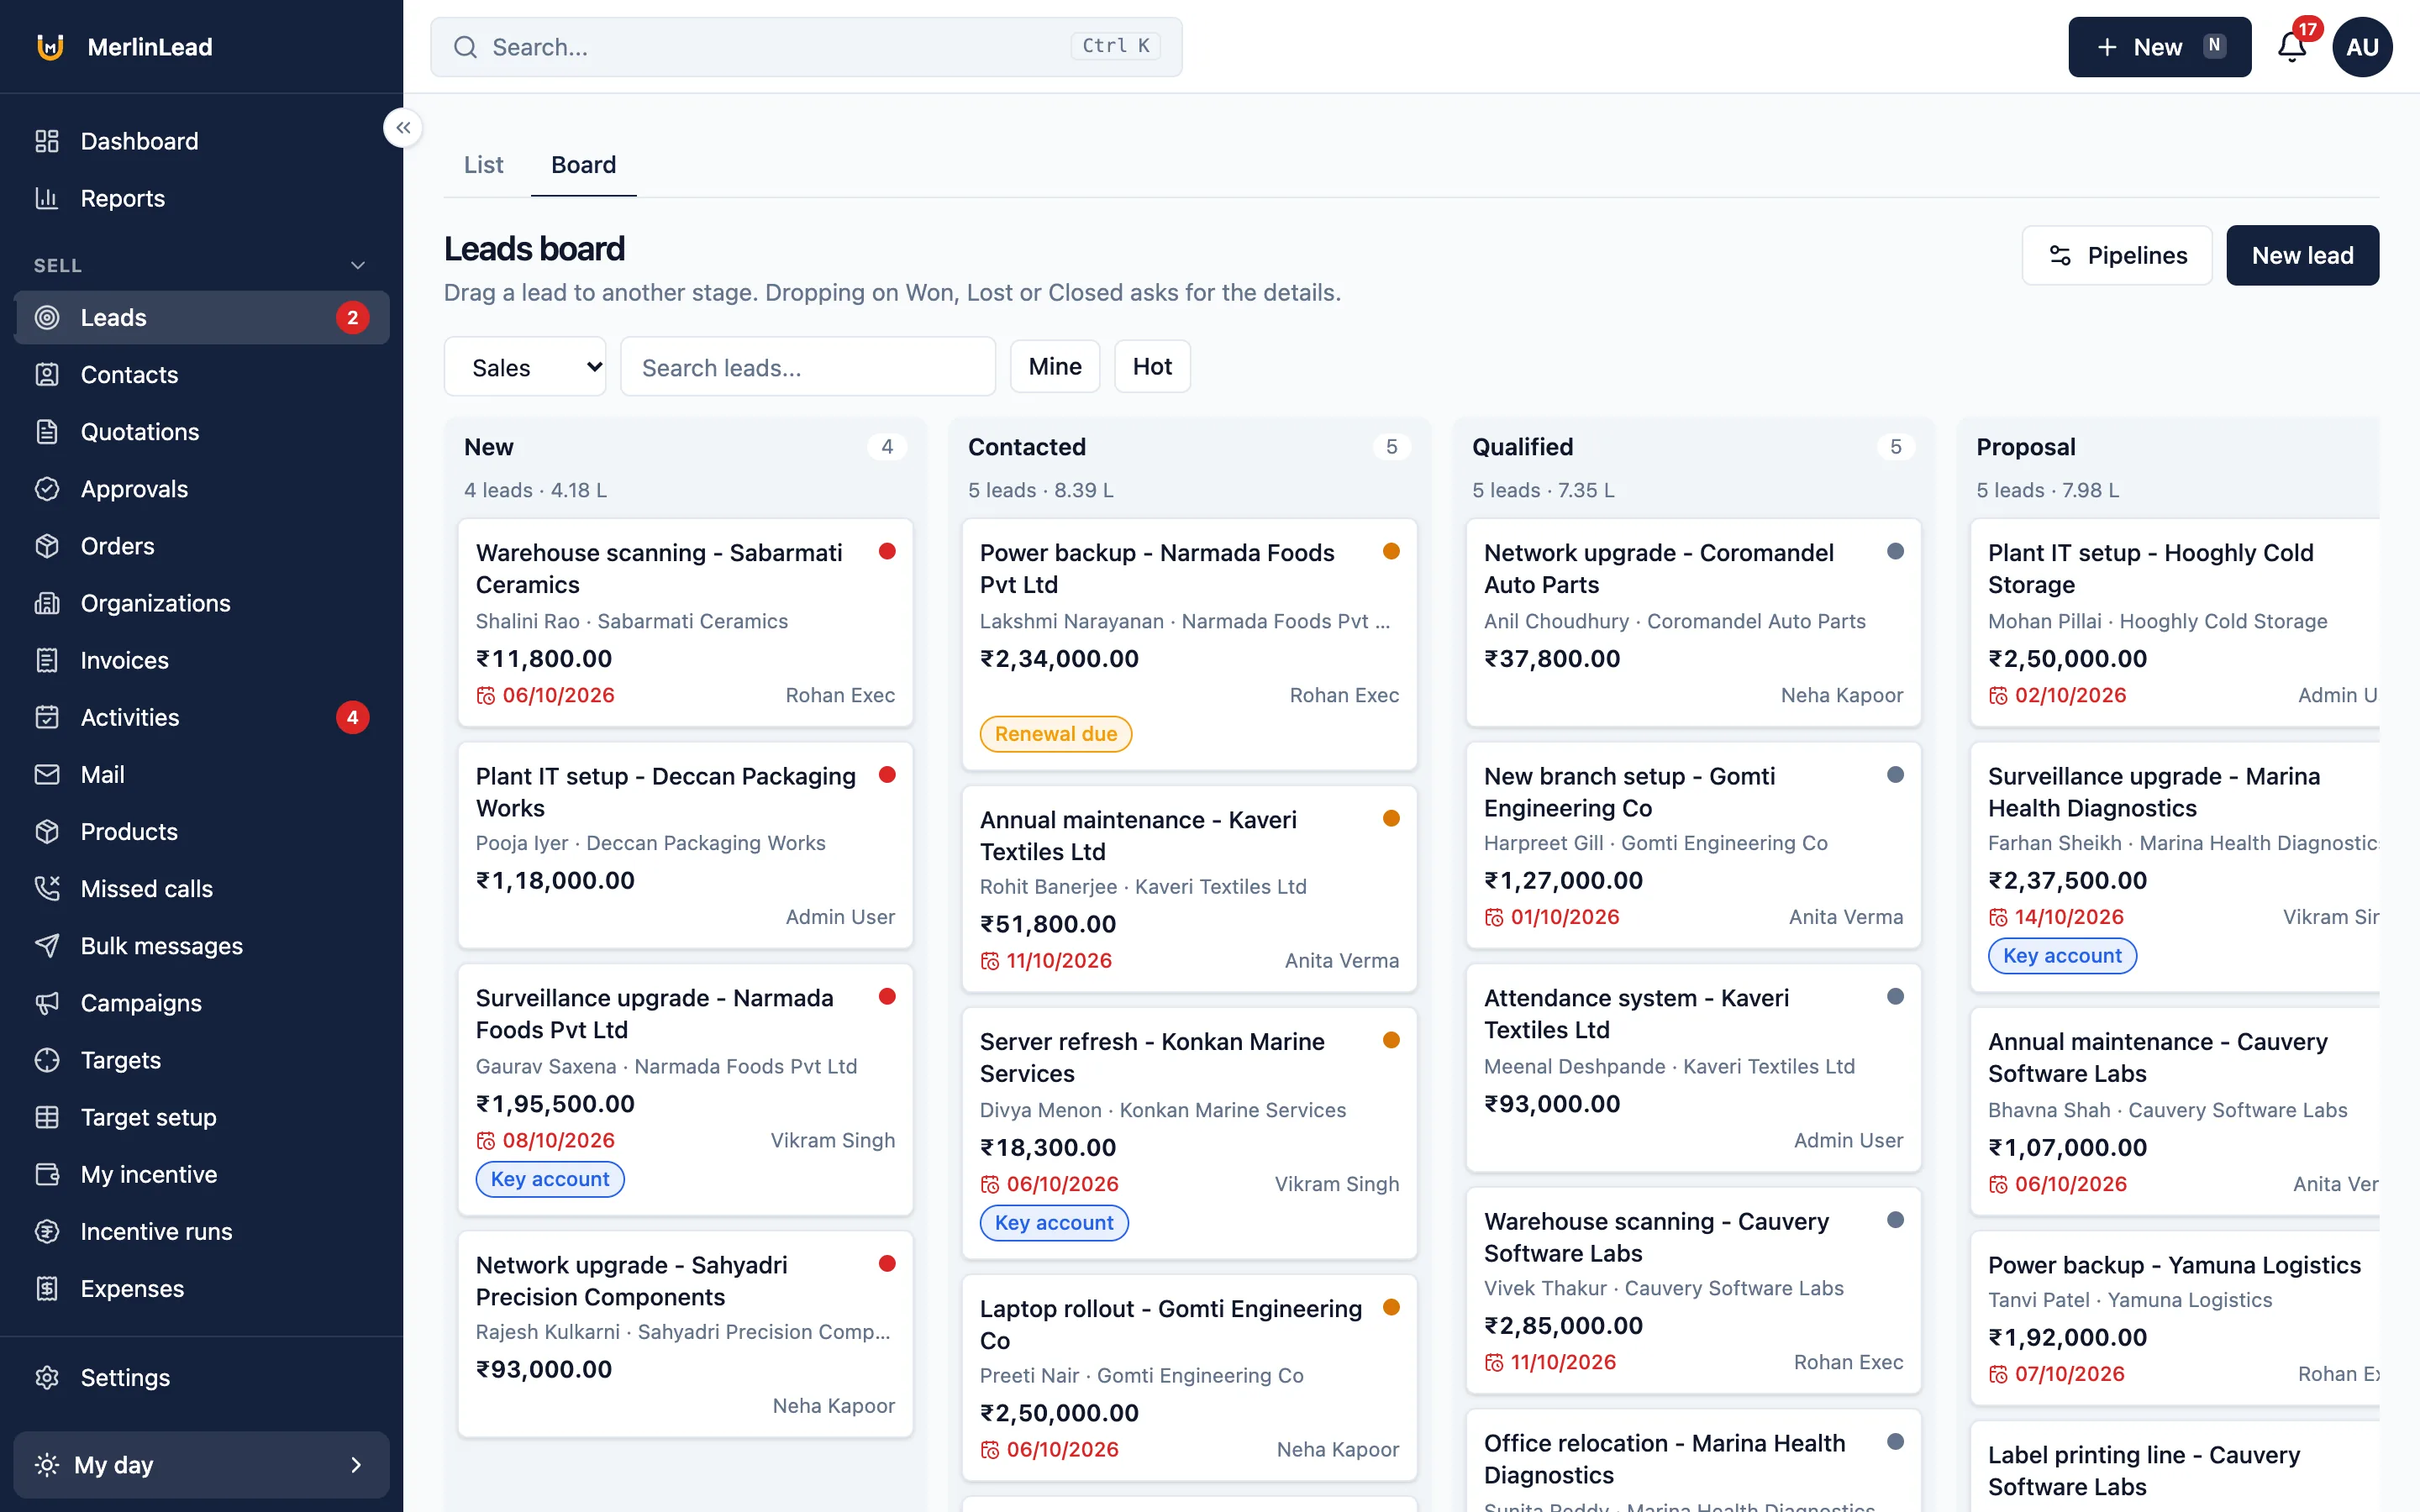Click due date 06/10/2026 on Sabarmati Ceramics card
This screenshot has height=1512, width=2420.
coord(558,695)
